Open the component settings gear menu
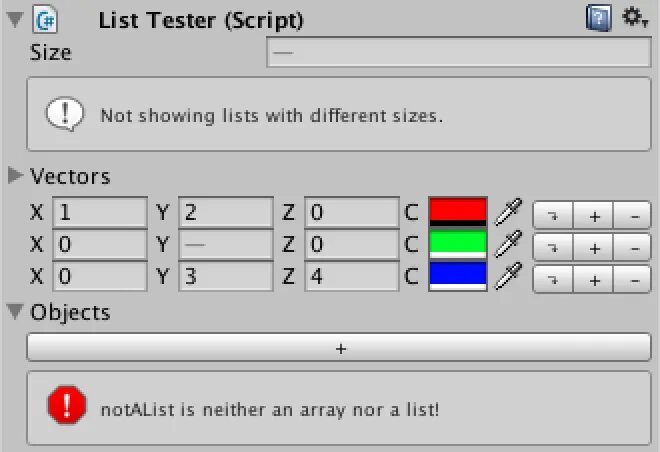660x452 pixels. (x=635, y=18)
